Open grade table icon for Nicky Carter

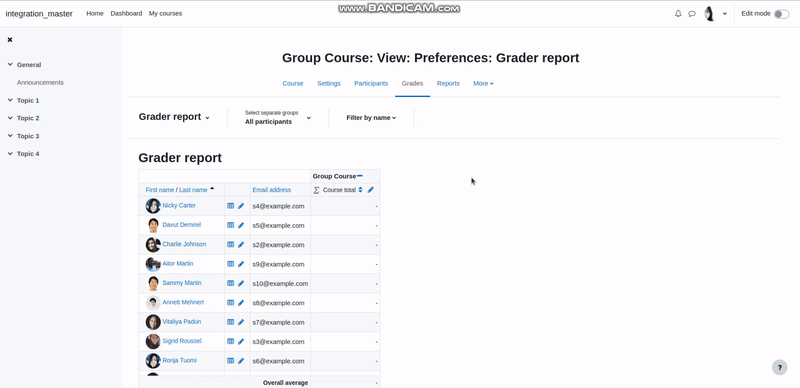(230, 206)
